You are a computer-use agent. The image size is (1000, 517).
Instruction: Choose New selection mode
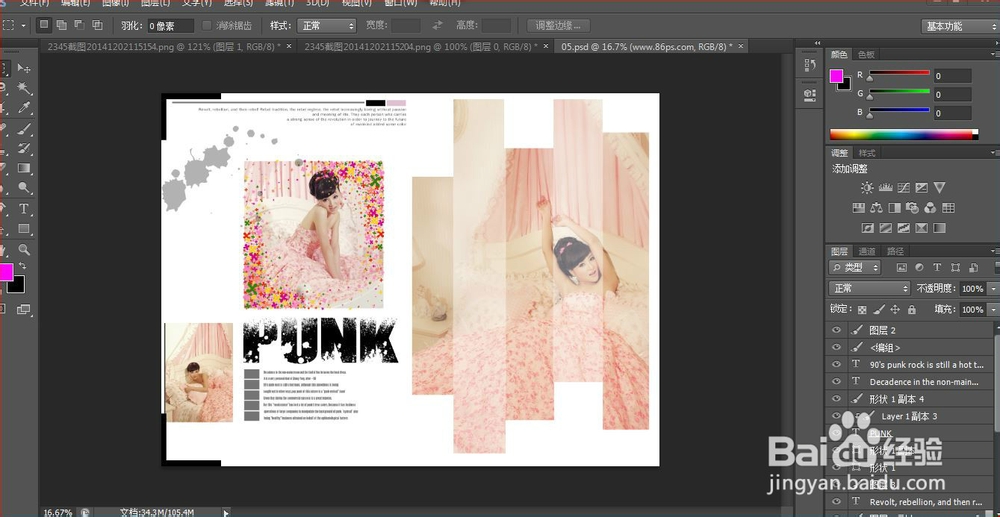43,25
